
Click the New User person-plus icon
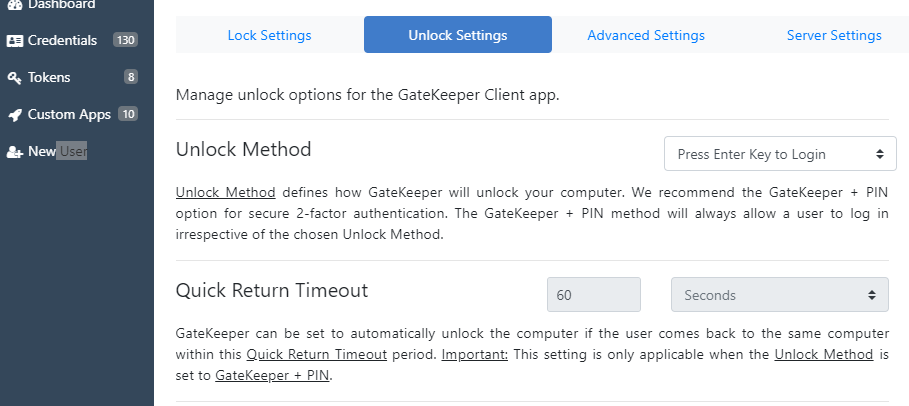coord(14,152)
